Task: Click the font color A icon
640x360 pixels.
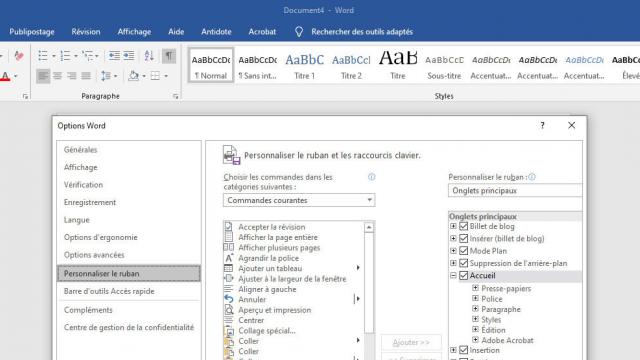Action: [x=5, y=76]
